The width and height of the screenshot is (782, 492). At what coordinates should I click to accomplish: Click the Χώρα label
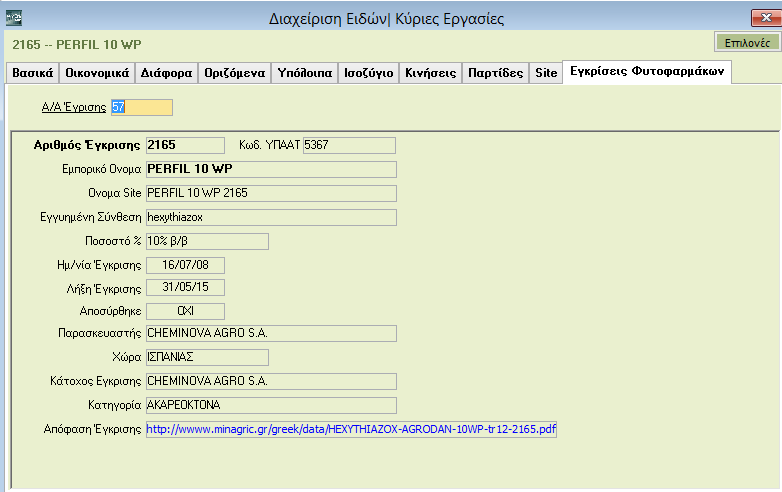(126, 357)
